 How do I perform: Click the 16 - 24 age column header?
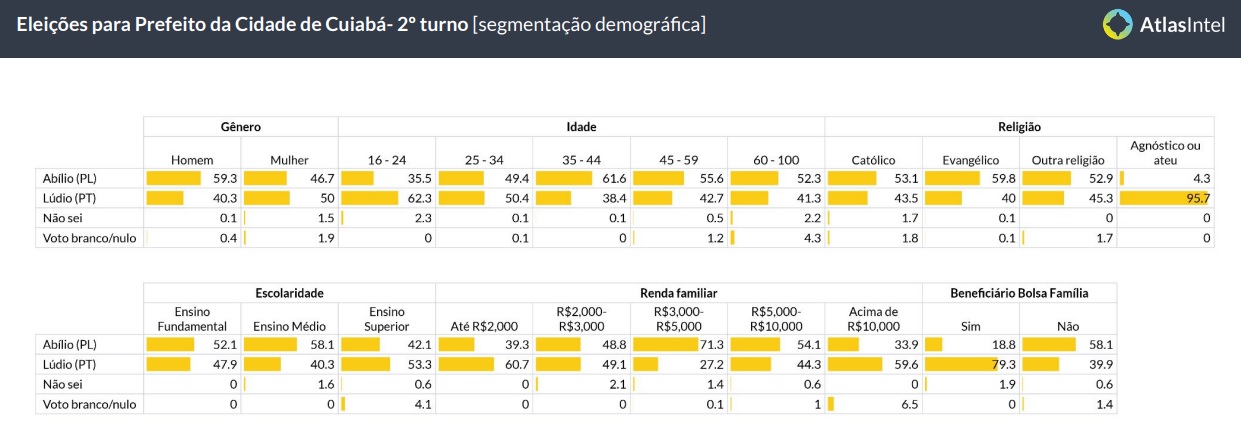(387, 159)
